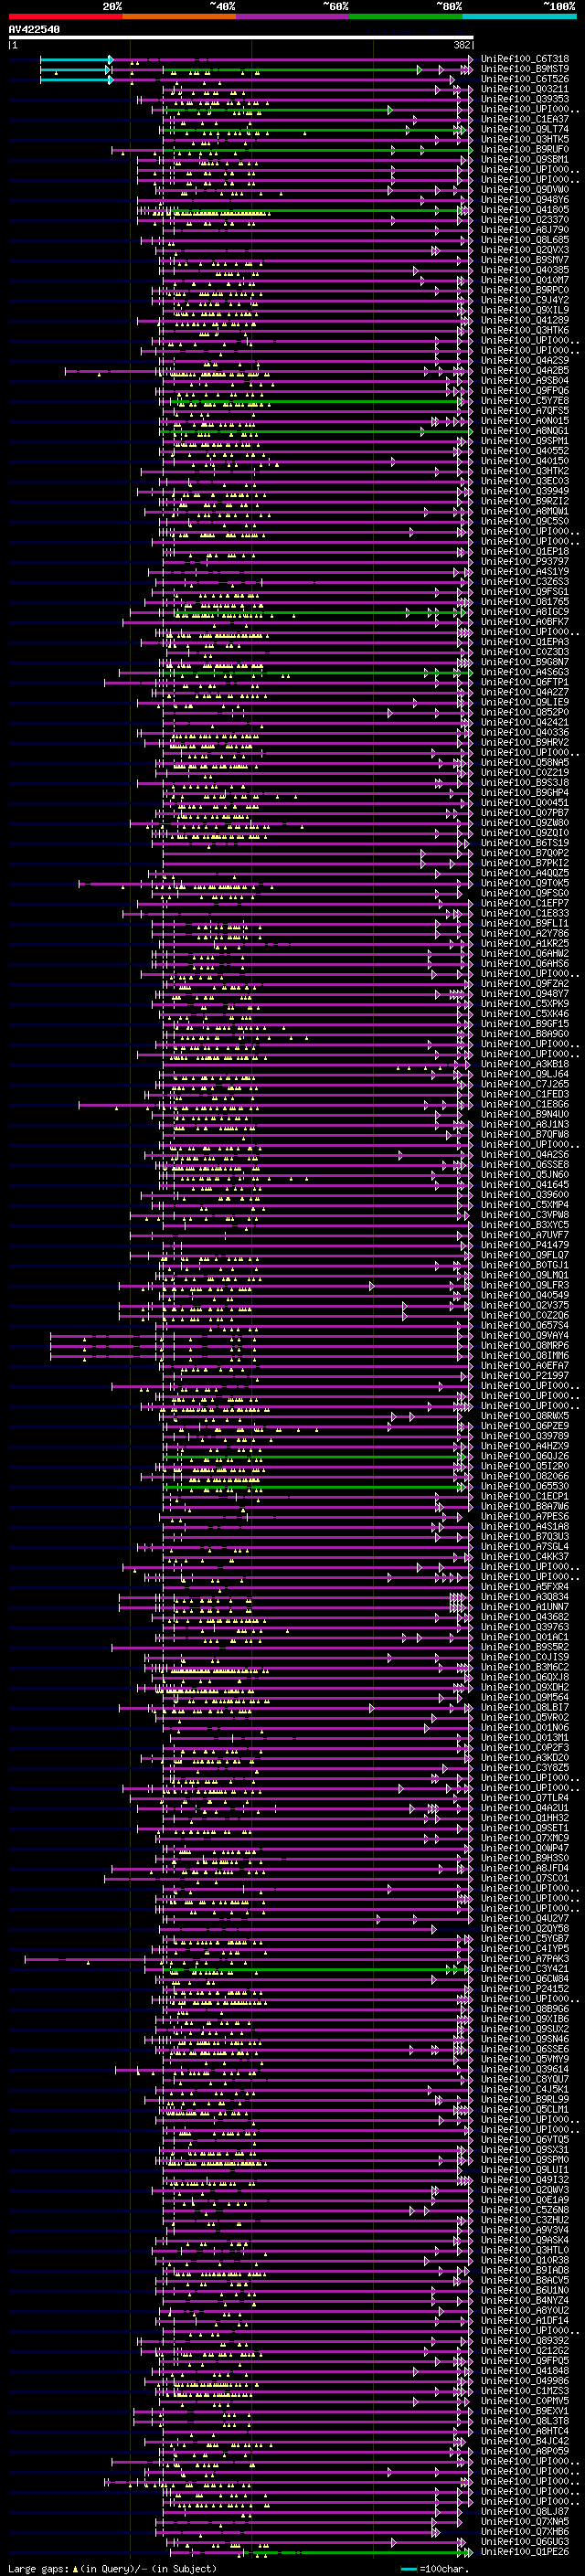Select the UniRef100_Q9LFR3 entry

[525, 1286]
